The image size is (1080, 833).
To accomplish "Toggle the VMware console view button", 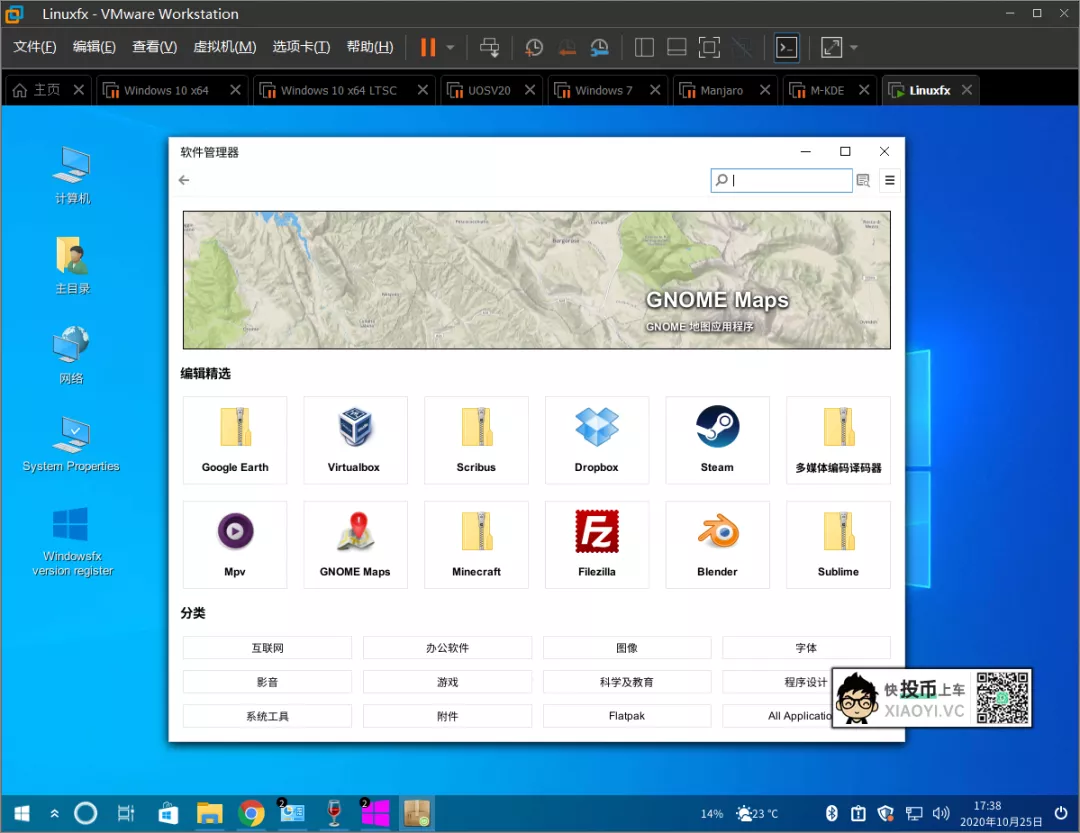I will (x=787, y=47).
